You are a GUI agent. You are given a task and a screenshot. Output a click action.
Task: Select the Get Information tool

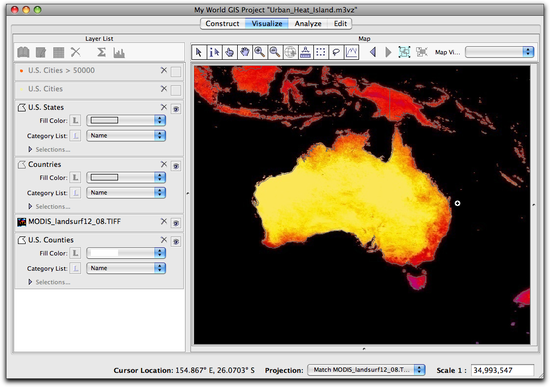click(214, 52)
